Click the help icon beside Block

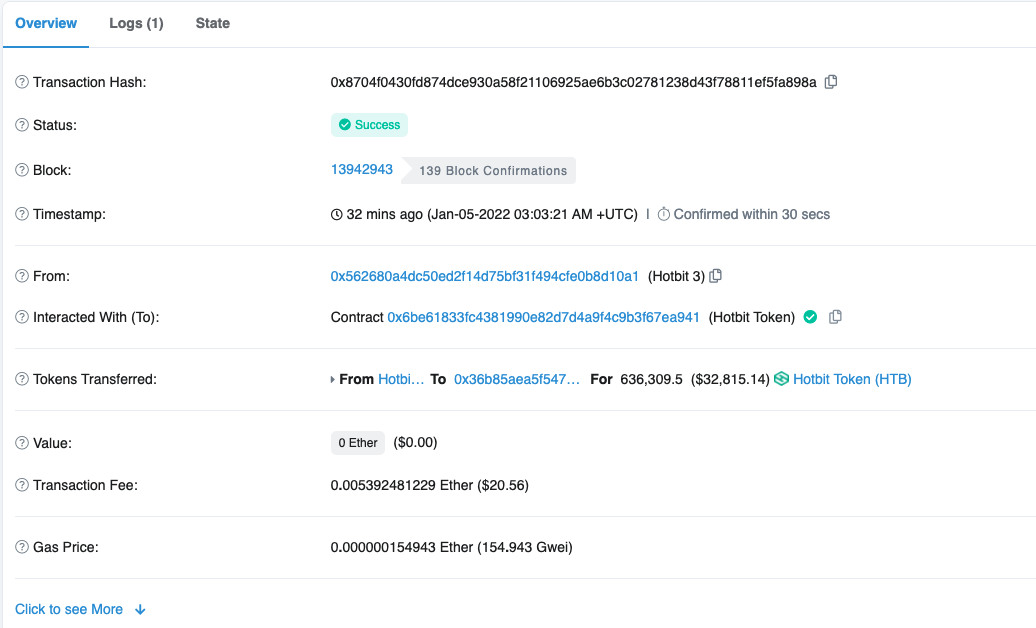click(x=22, y=170)
